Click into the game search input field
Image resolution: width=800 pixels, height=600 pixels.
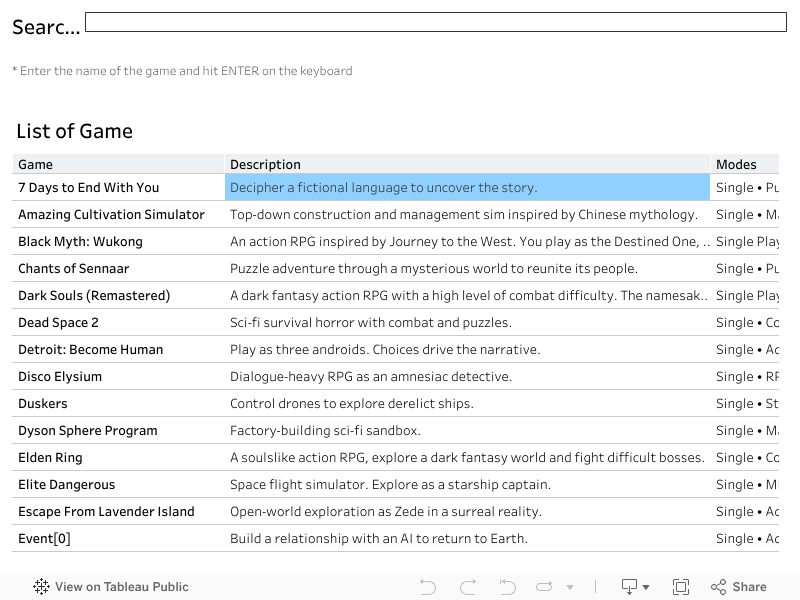(435, 22)
